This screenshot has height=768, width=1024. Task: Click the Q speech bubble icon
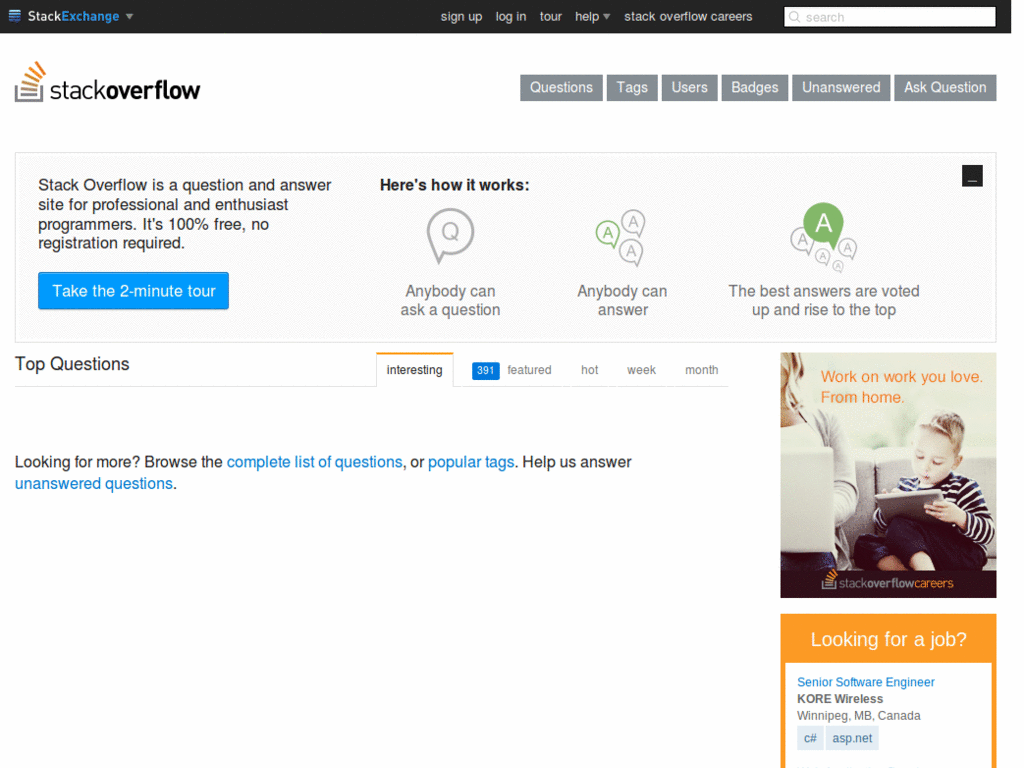click(x=450, y=235)
